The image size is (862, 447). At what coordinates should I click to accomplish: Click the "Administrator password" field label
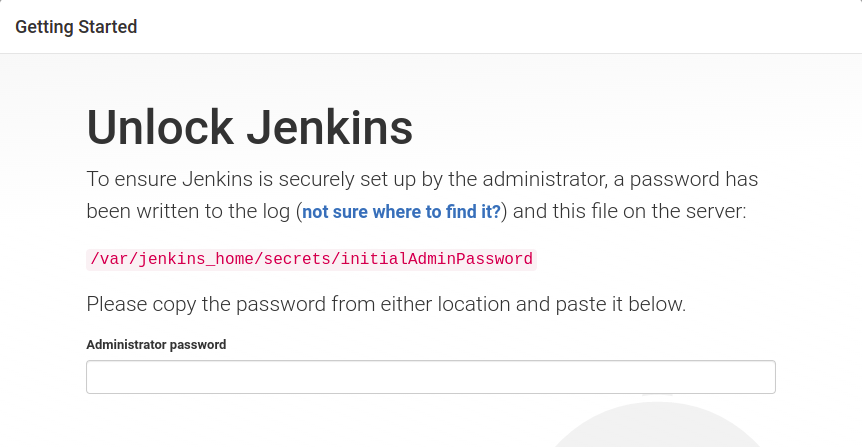[156, 345]
